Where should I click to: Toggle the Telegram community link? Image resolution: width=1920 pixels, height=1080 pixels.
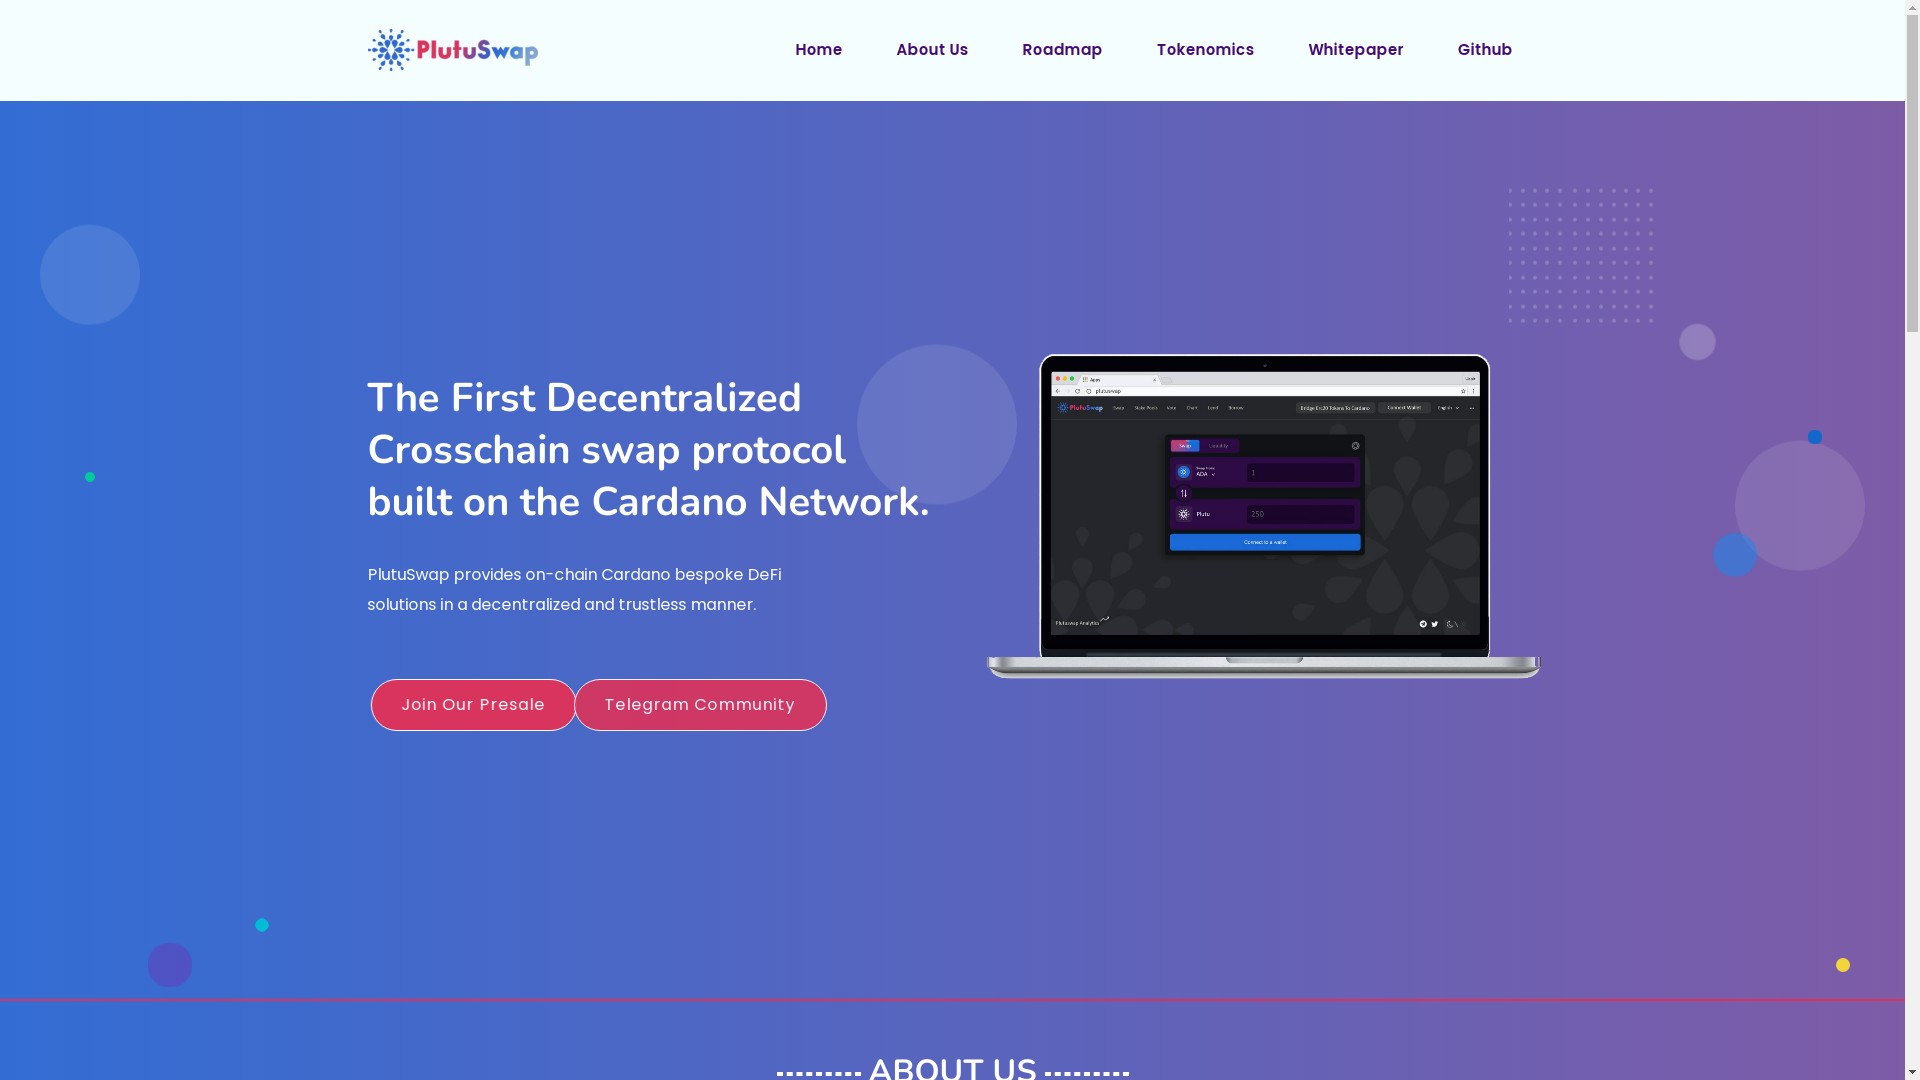[x=700, y=704]
